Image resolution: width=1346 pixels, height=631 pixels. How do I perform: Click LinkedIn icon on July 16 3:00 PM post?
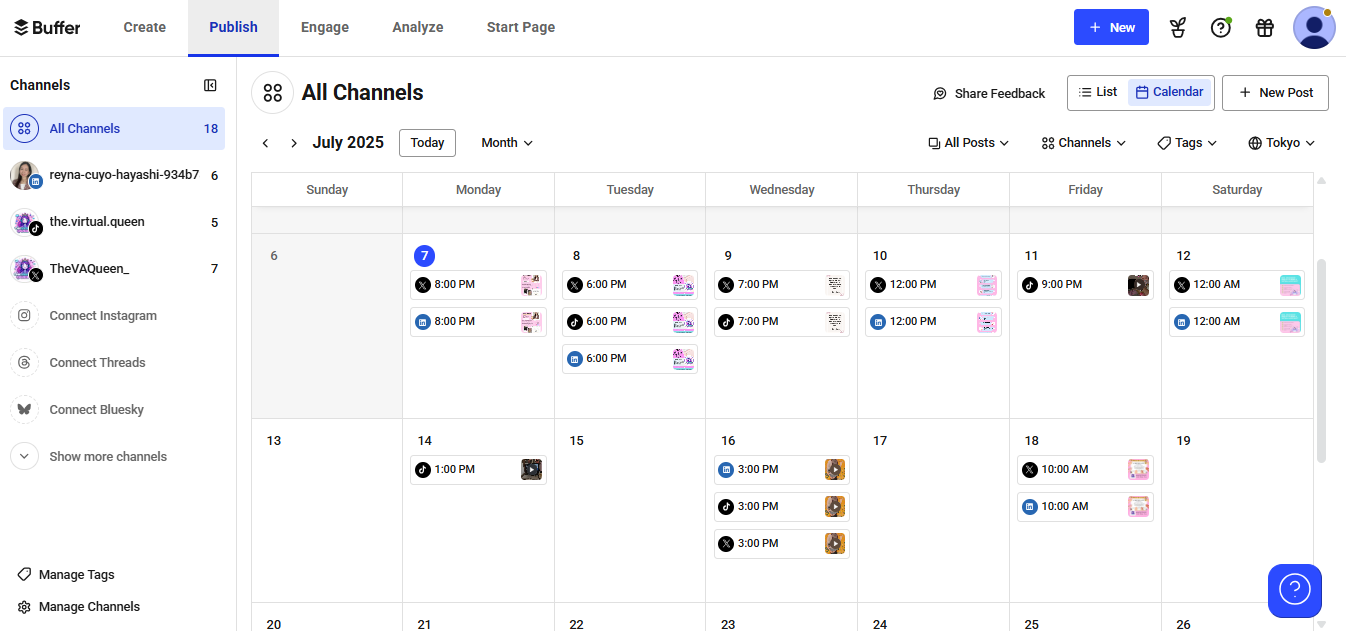click(727, 470)
